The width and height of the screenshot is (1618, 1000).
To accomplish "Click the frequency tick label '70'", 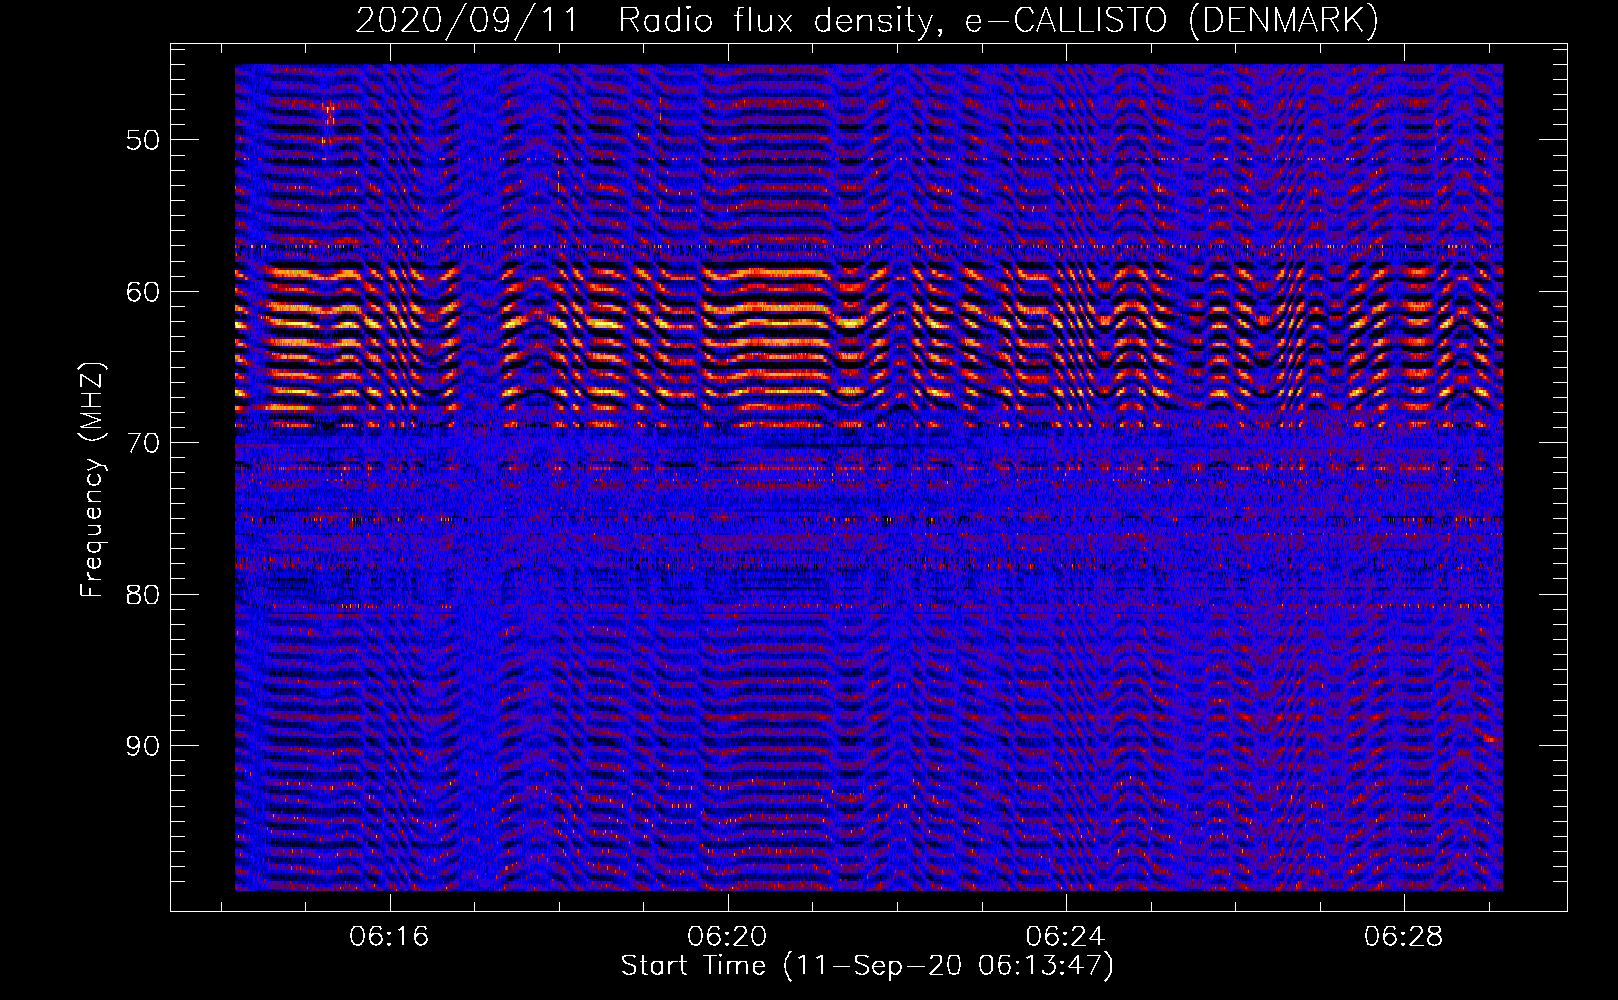I will click(x=143, y=443).
